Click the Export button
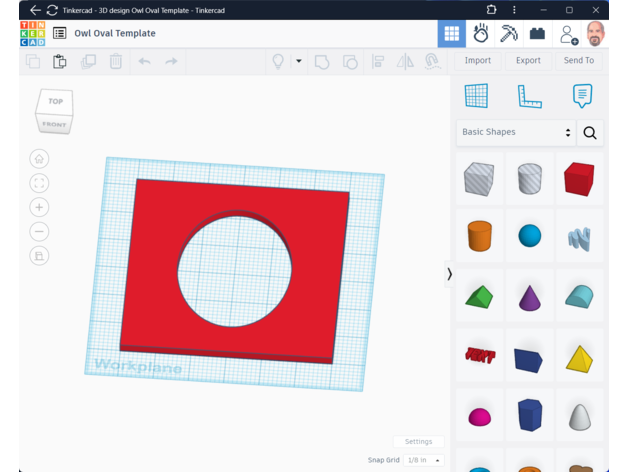The image size is (628, 472). pyautogui.click(x=528, y=61)
